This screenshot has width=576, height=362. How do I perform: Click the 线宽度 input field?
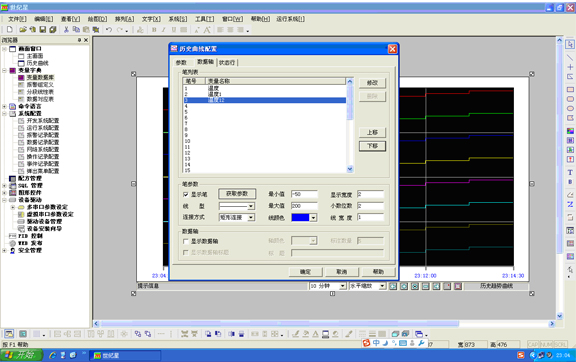(x=370, y=217)
